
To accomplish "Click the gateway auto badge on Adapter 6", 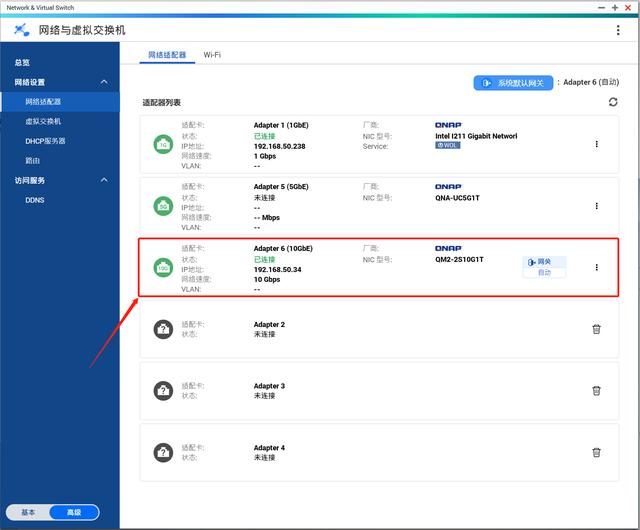I will [544, 267].
